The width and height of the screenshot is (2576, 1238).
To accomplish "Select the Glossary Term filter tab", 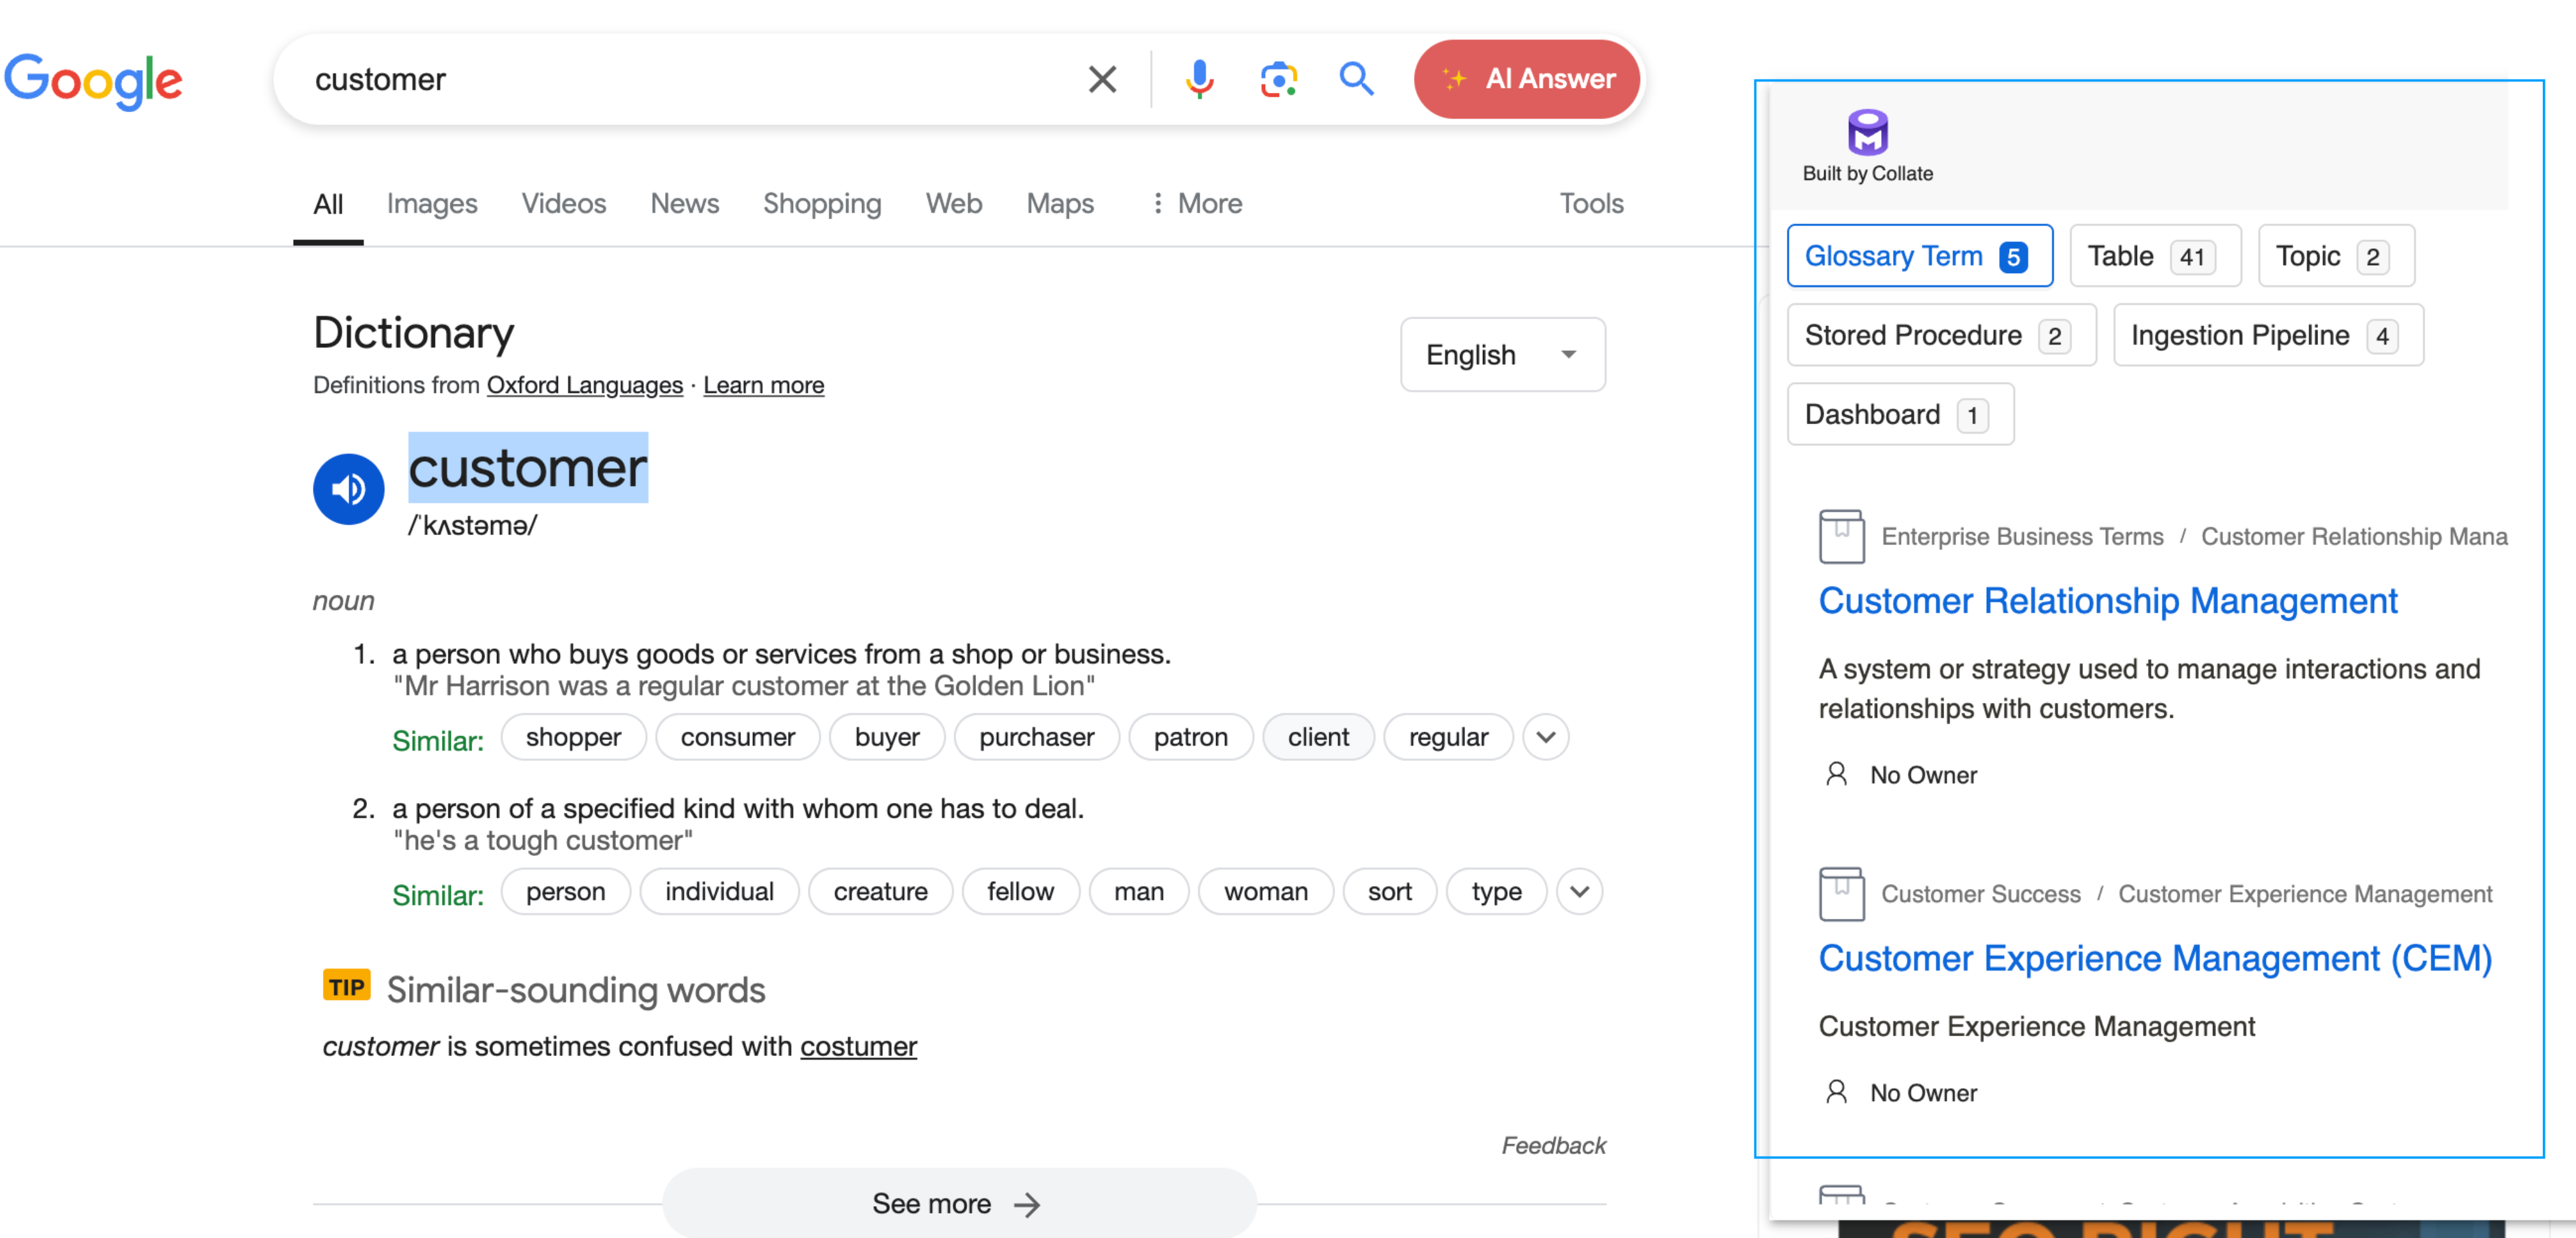I will [1919, 256].
